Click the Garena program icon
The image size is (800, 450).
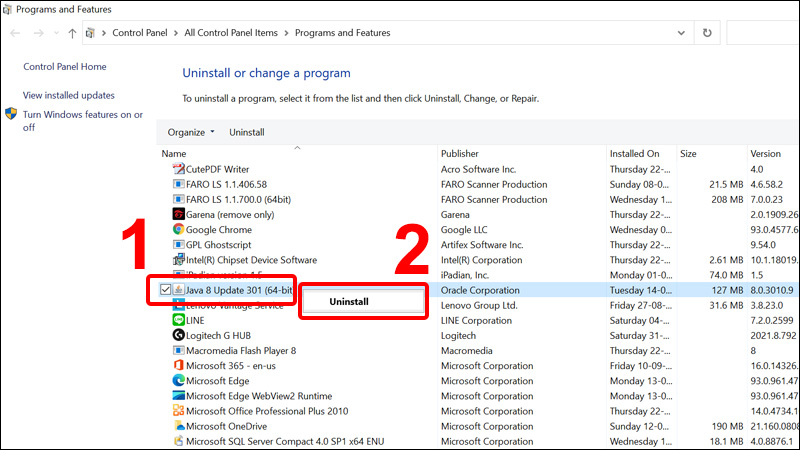click(x=178, y=214)
